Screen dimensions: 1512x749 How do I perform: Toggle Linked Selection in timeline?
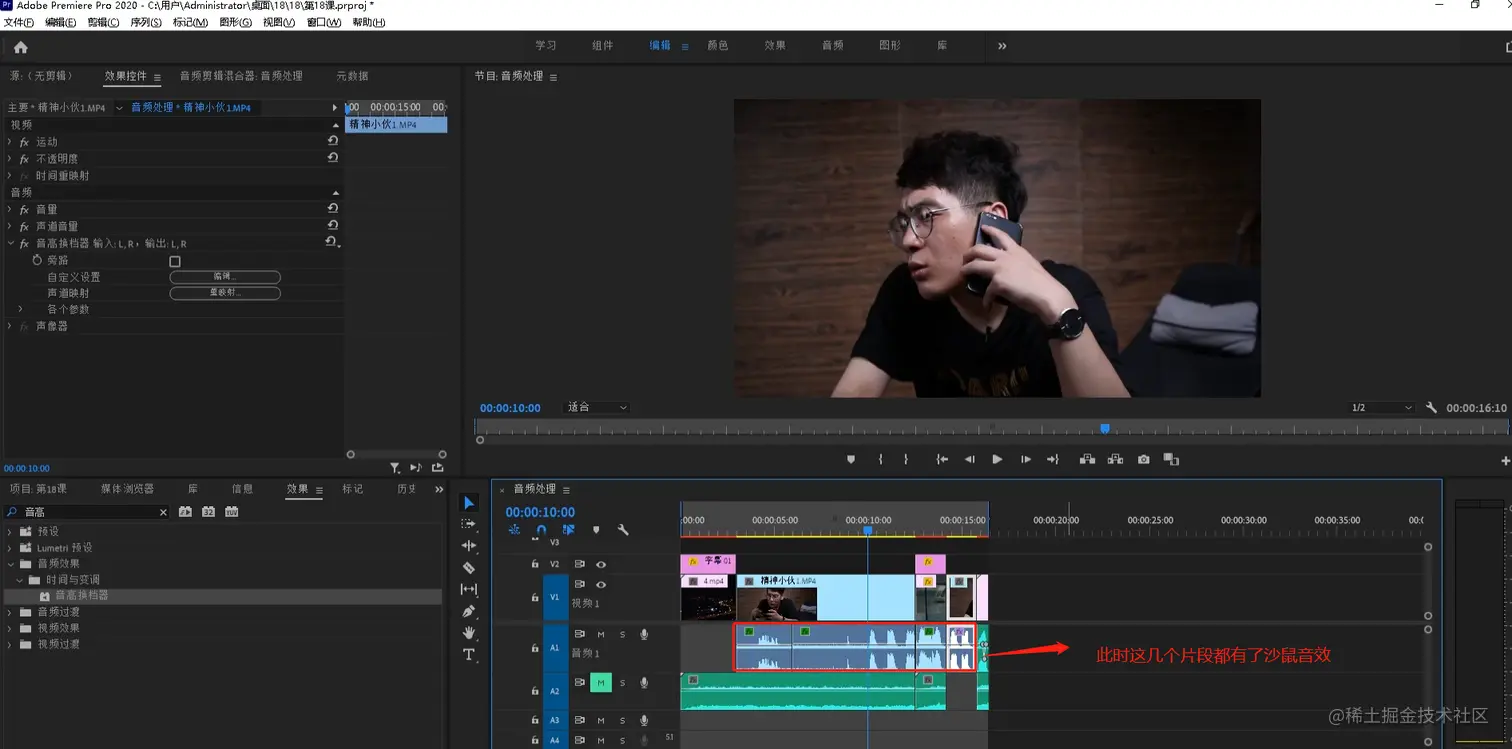pos(568,530)
